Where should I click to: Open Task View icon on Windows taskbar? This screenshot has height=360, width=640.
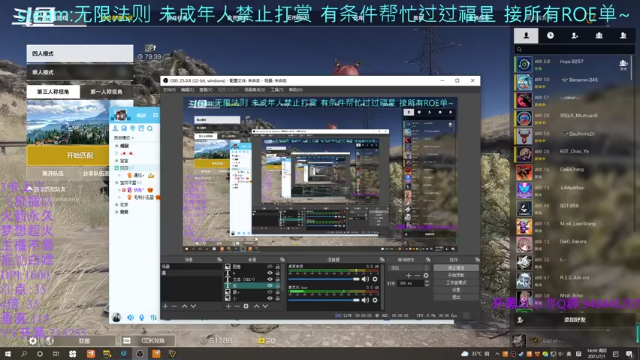click(x=56, y=354)
